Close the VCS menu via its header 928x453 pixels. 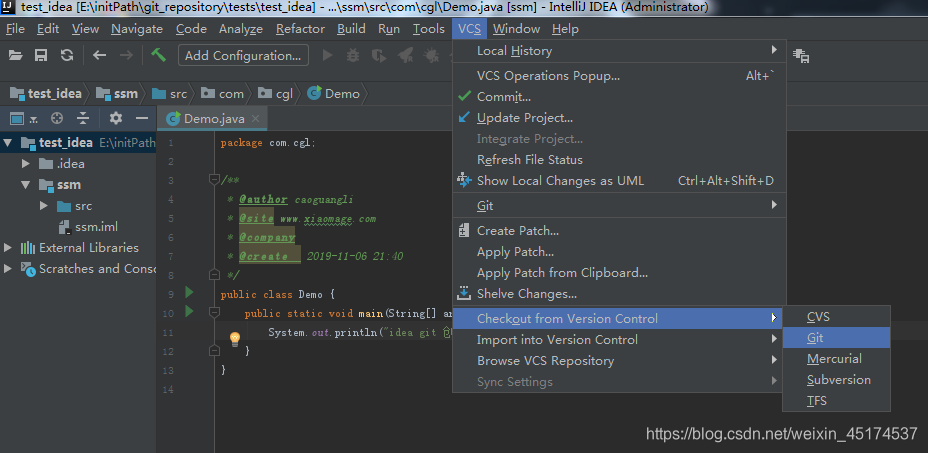469,28
